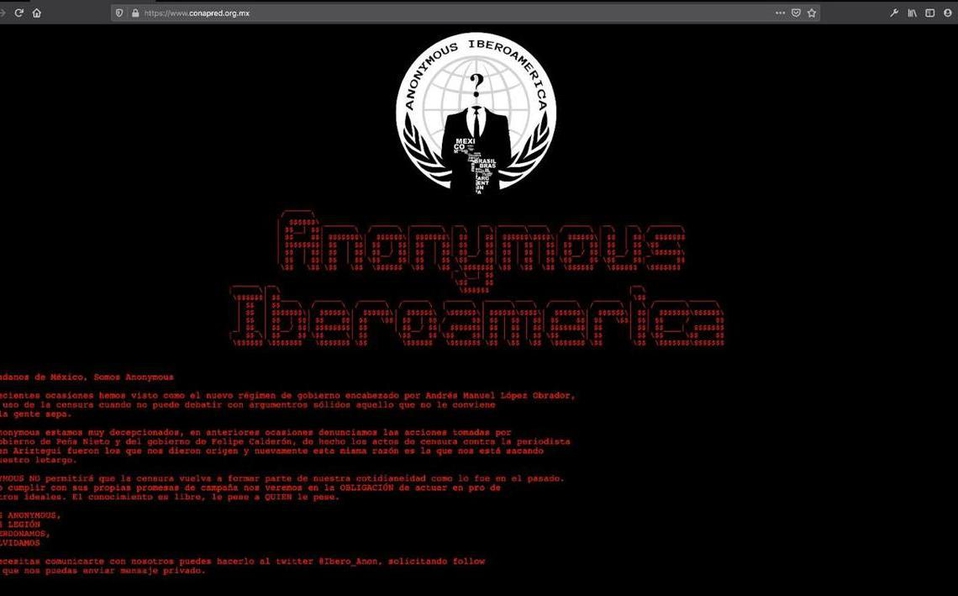958x596 pixels.
Task: Open the Library menu icon
Action: (912, 13)
